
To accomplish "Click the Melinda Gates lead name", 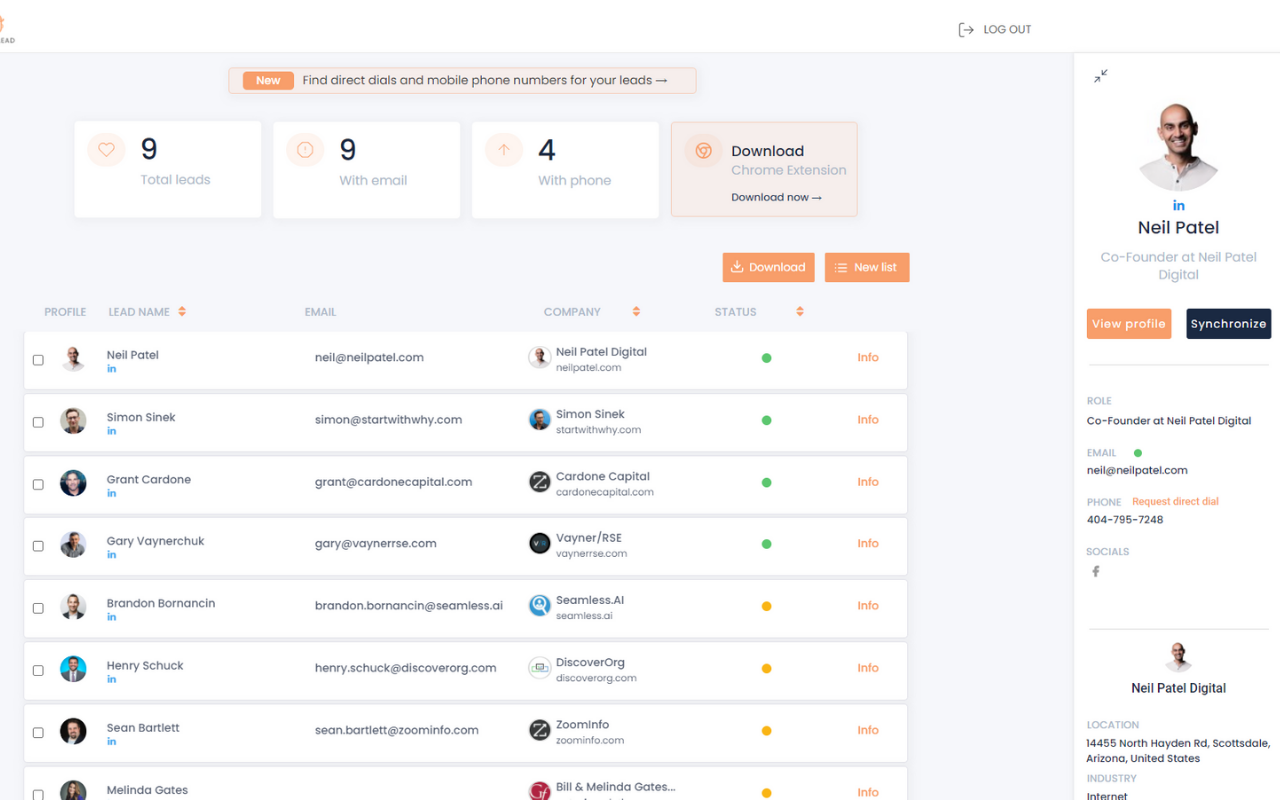I will [147, 790].
